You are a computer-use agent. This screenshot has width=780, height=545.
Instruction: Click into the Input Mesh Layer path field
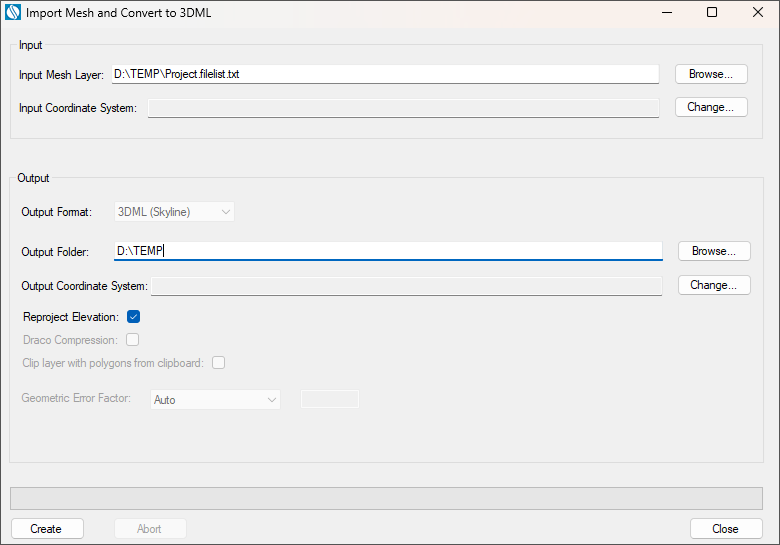[385, 74]
